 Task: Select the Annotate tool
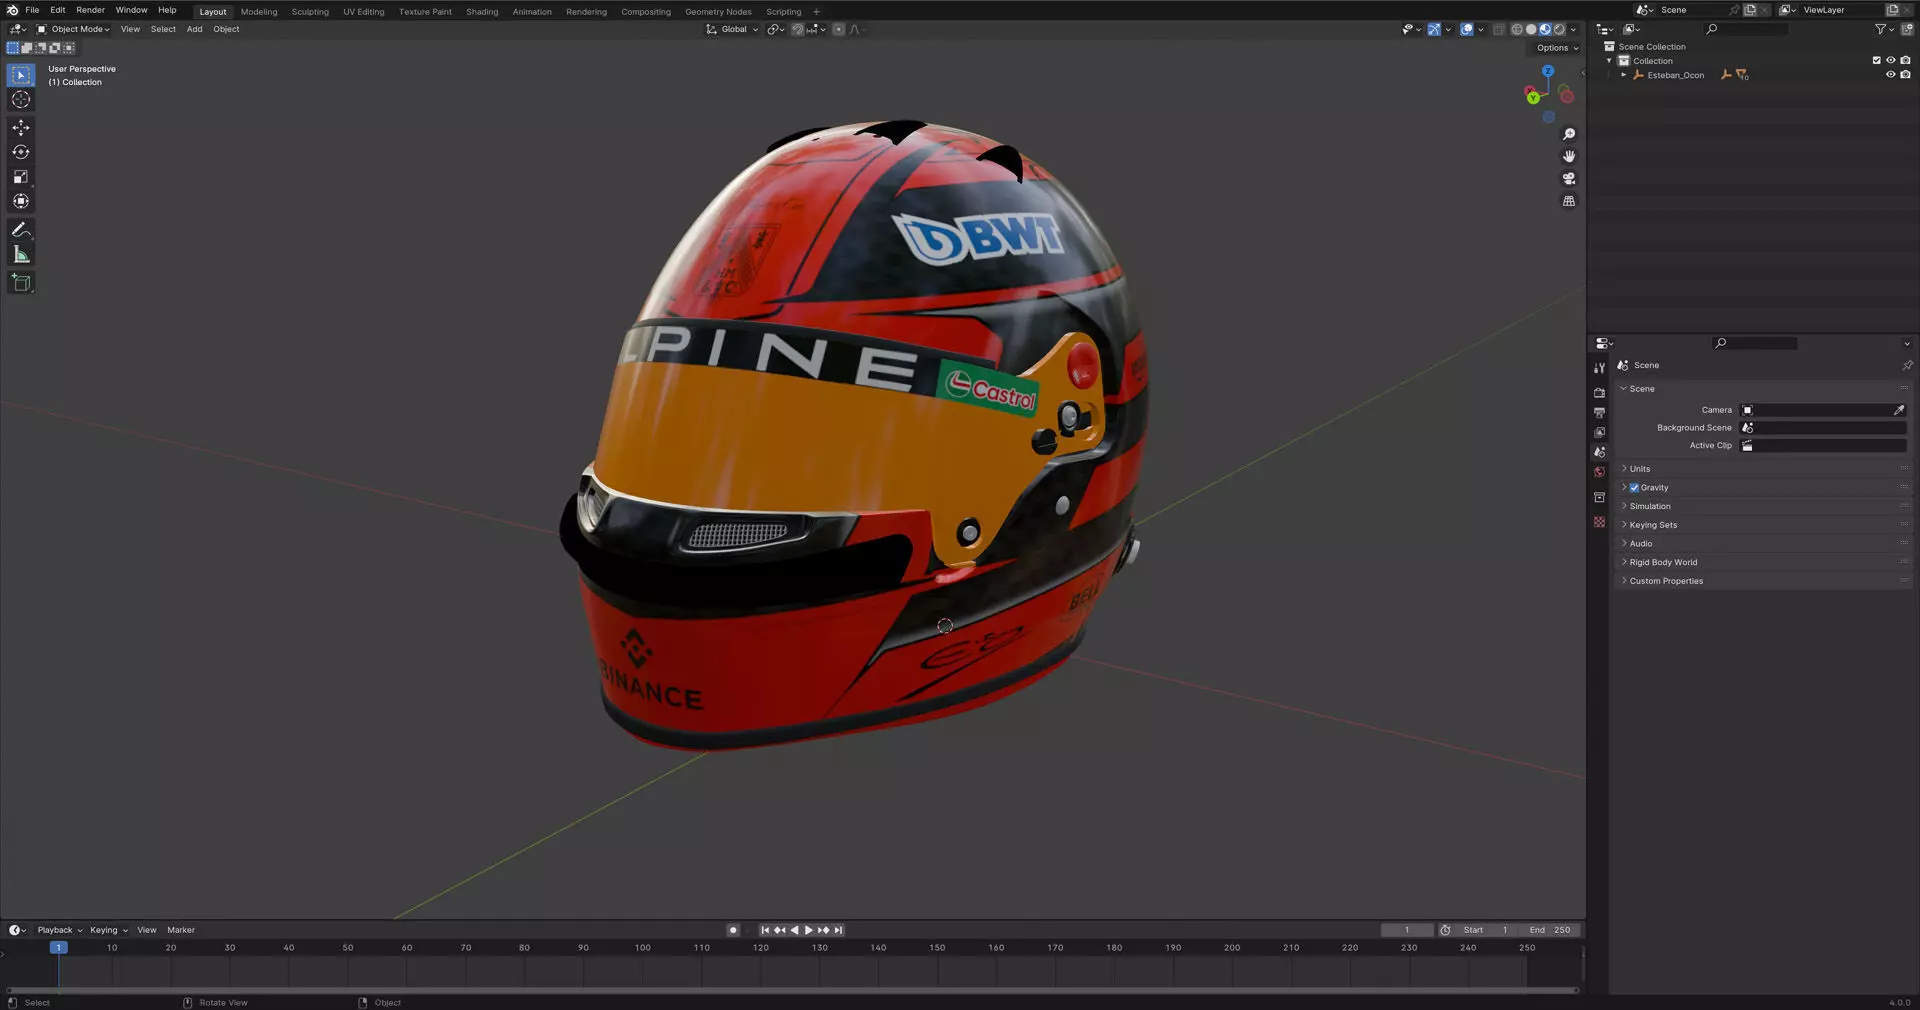click(21, 230)
